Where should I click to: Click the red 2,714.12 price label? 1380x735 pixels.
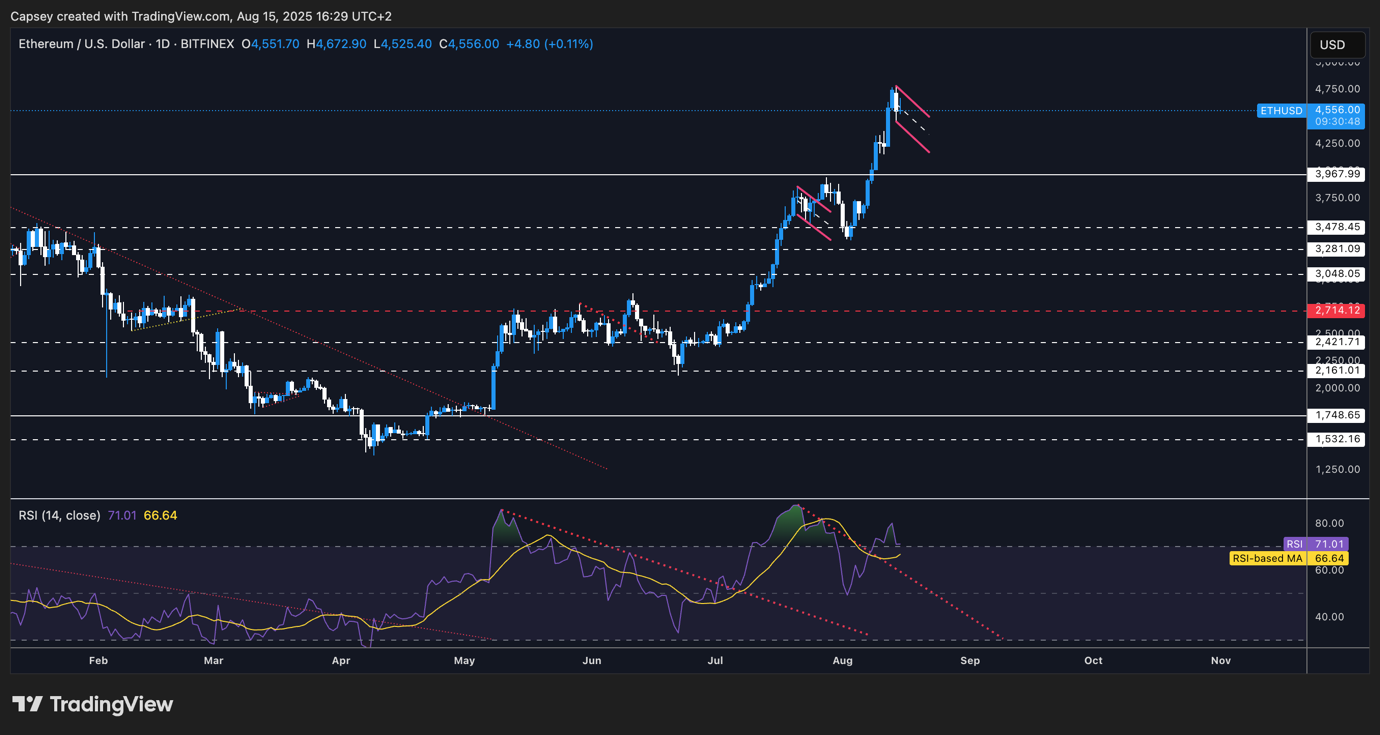click(x=1337, y=311)
